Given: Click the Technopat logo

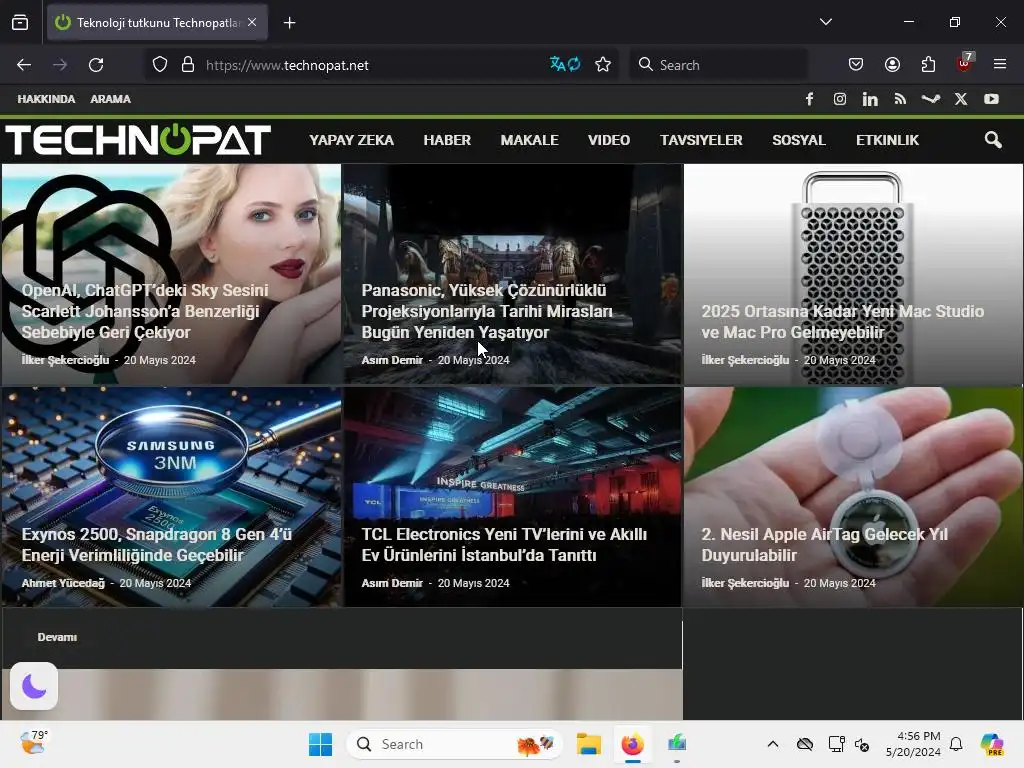Looking at the screenshot, I should pyautogui.click(x=138, y=139).
